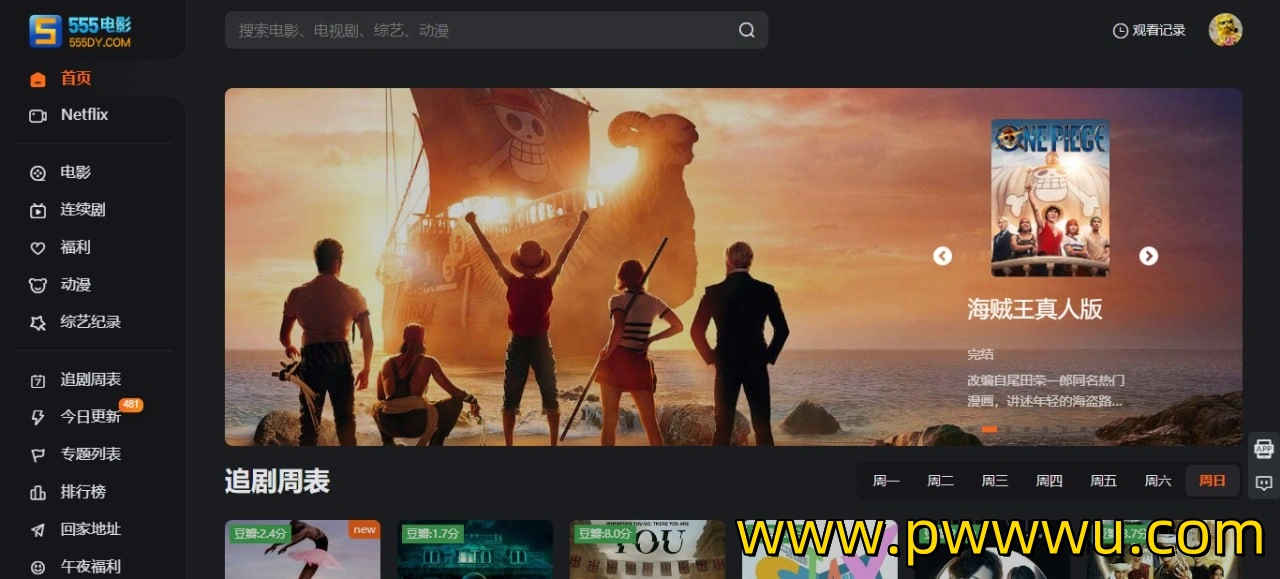Select the flag icon beside 专题列表
Screen dimensions: 1280x579
click(38, 455)
